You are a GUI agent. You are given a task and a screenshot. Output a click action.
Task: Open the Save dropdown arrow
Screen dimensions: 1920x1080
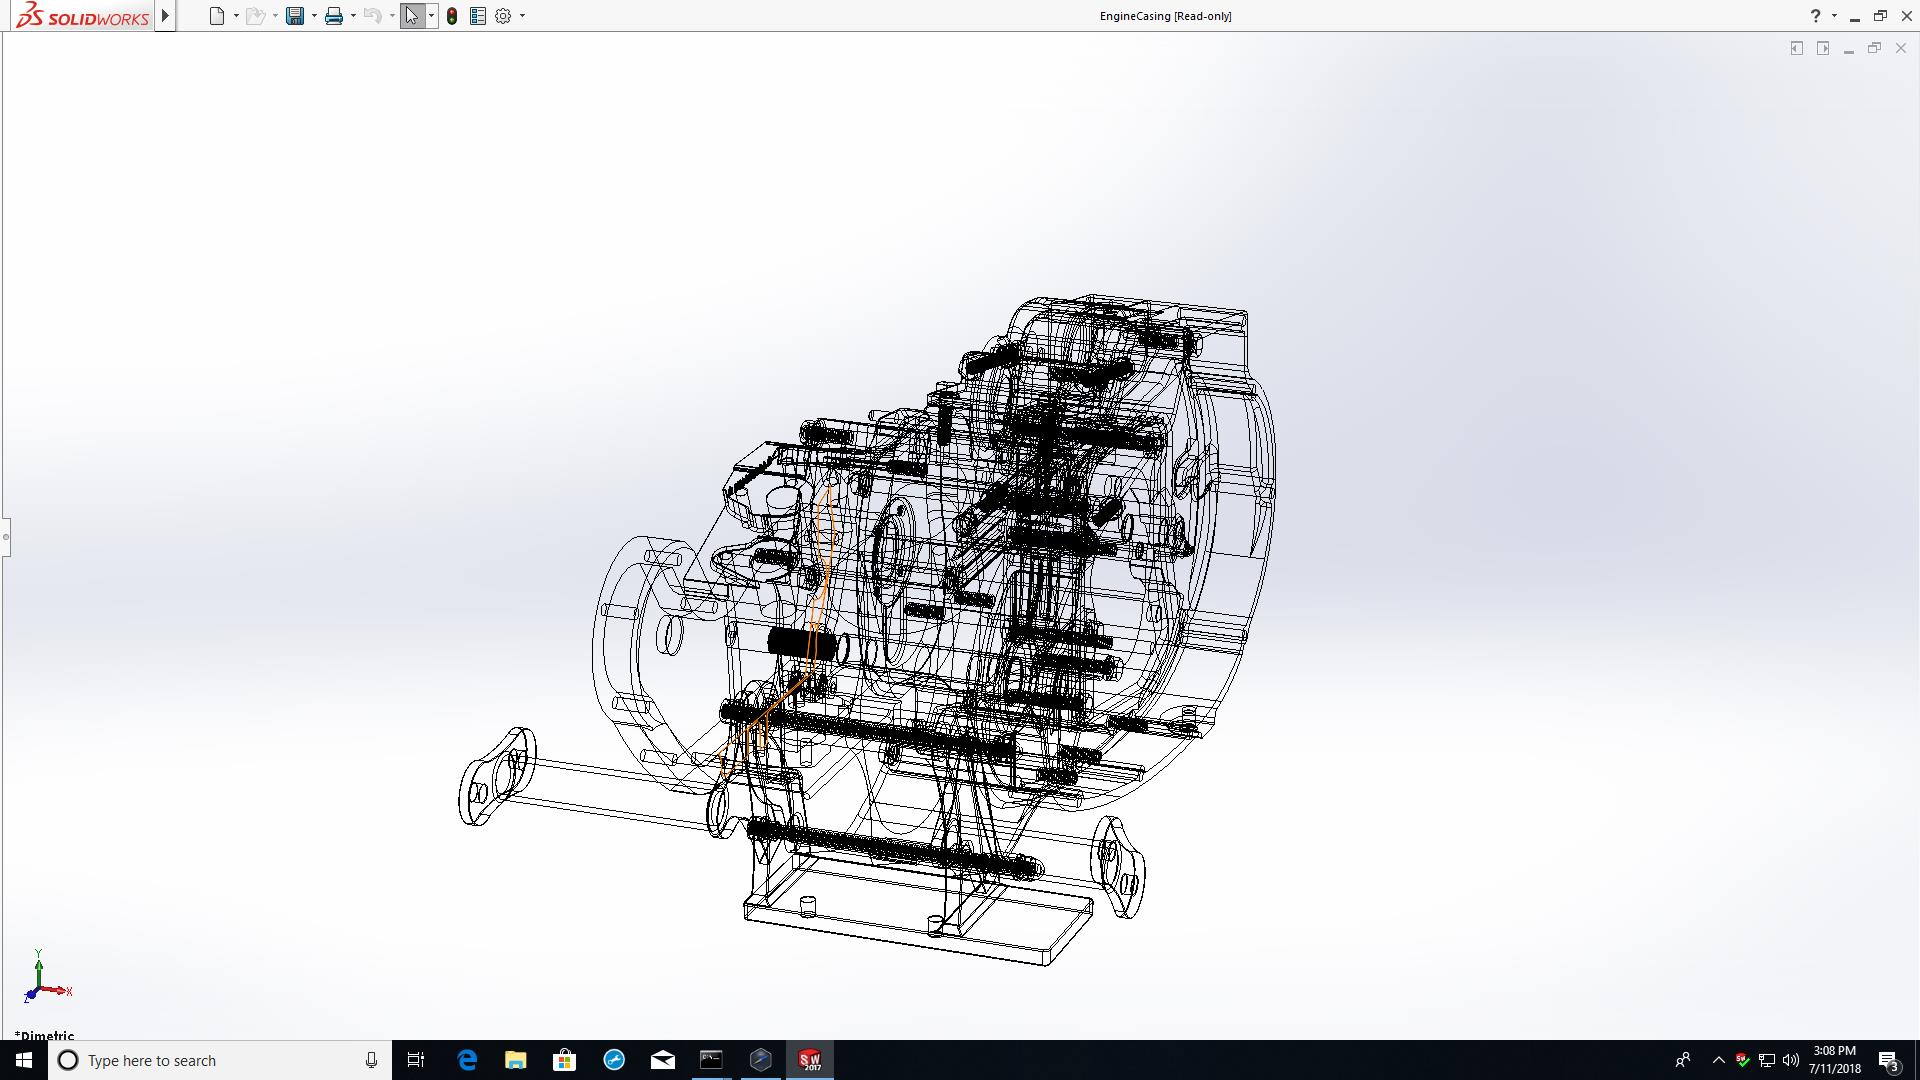[x=314, y=16]
